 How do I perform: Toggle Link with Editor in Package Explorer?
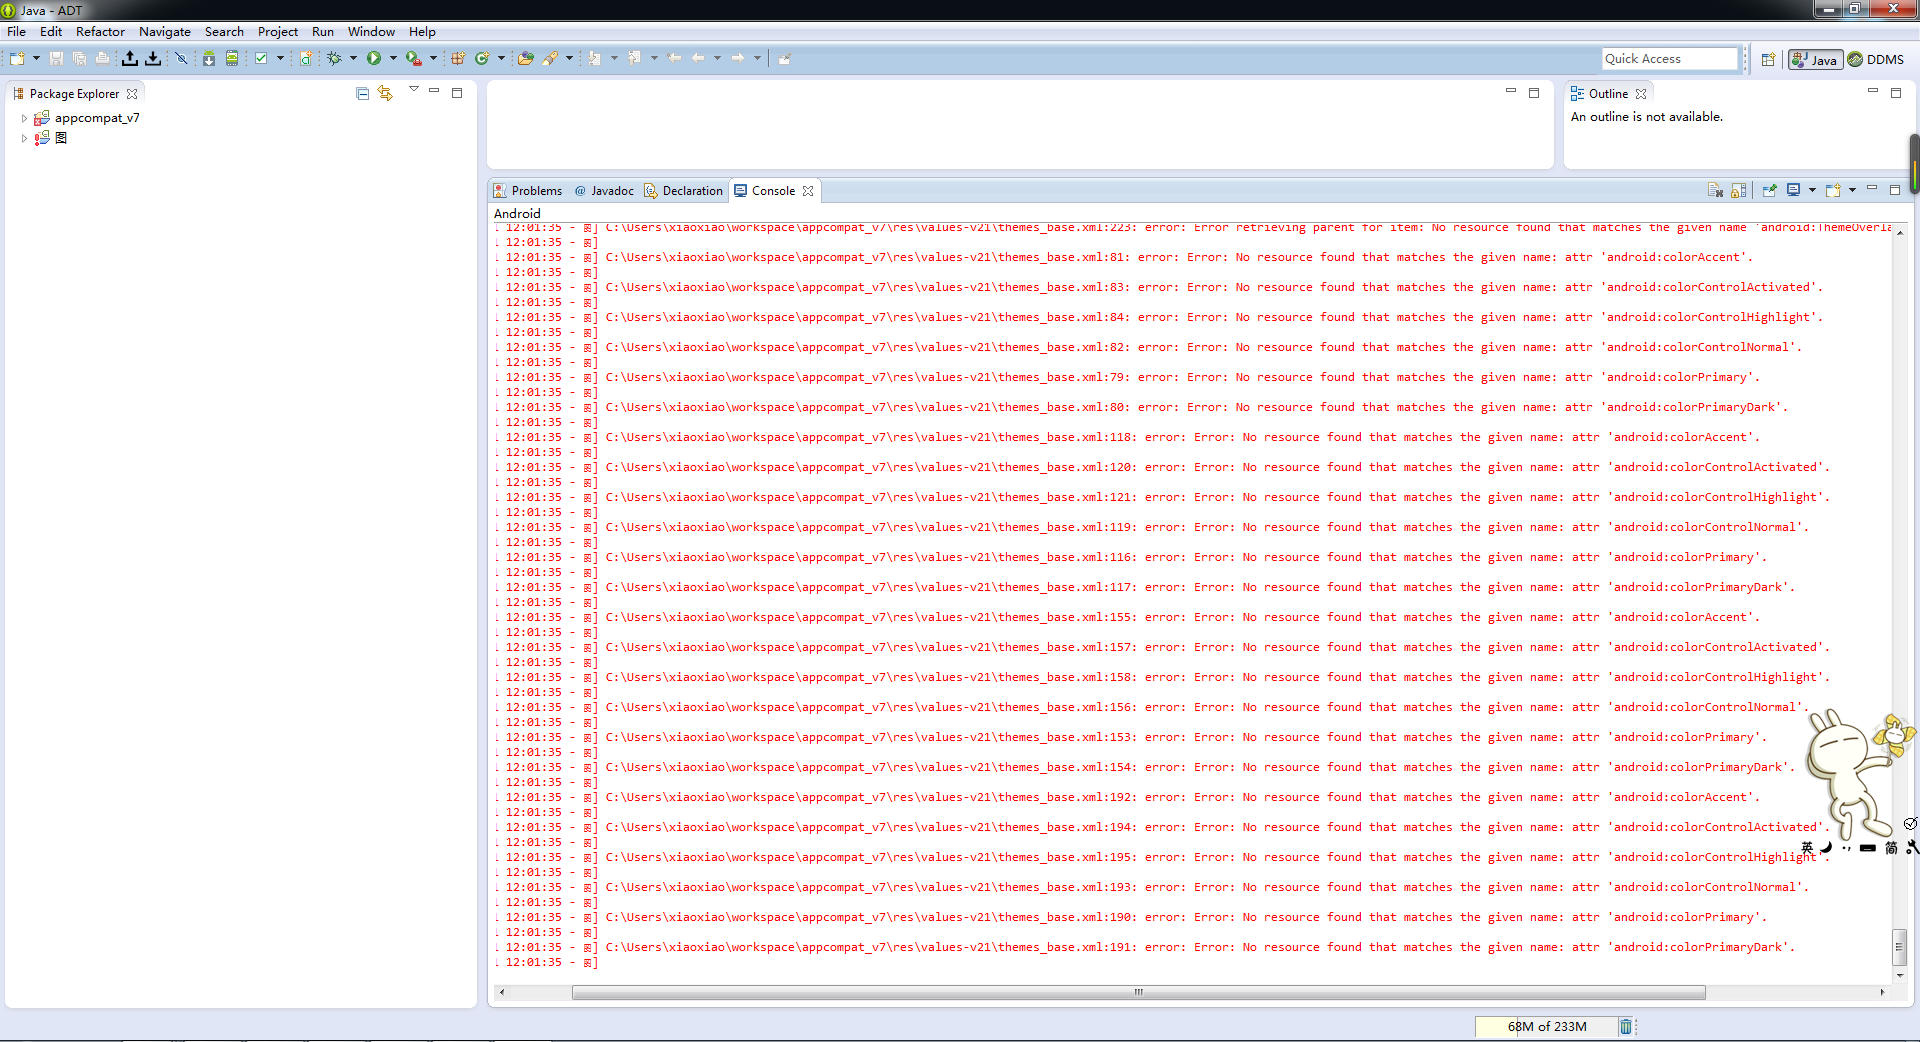pyautogui.click(x=385, y=94)
